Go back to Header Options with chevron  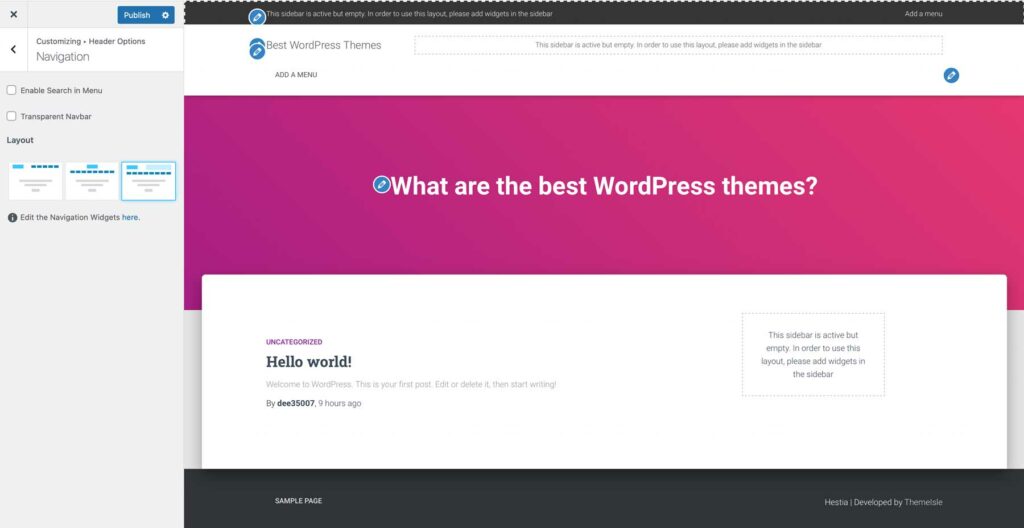click(13, 49)
